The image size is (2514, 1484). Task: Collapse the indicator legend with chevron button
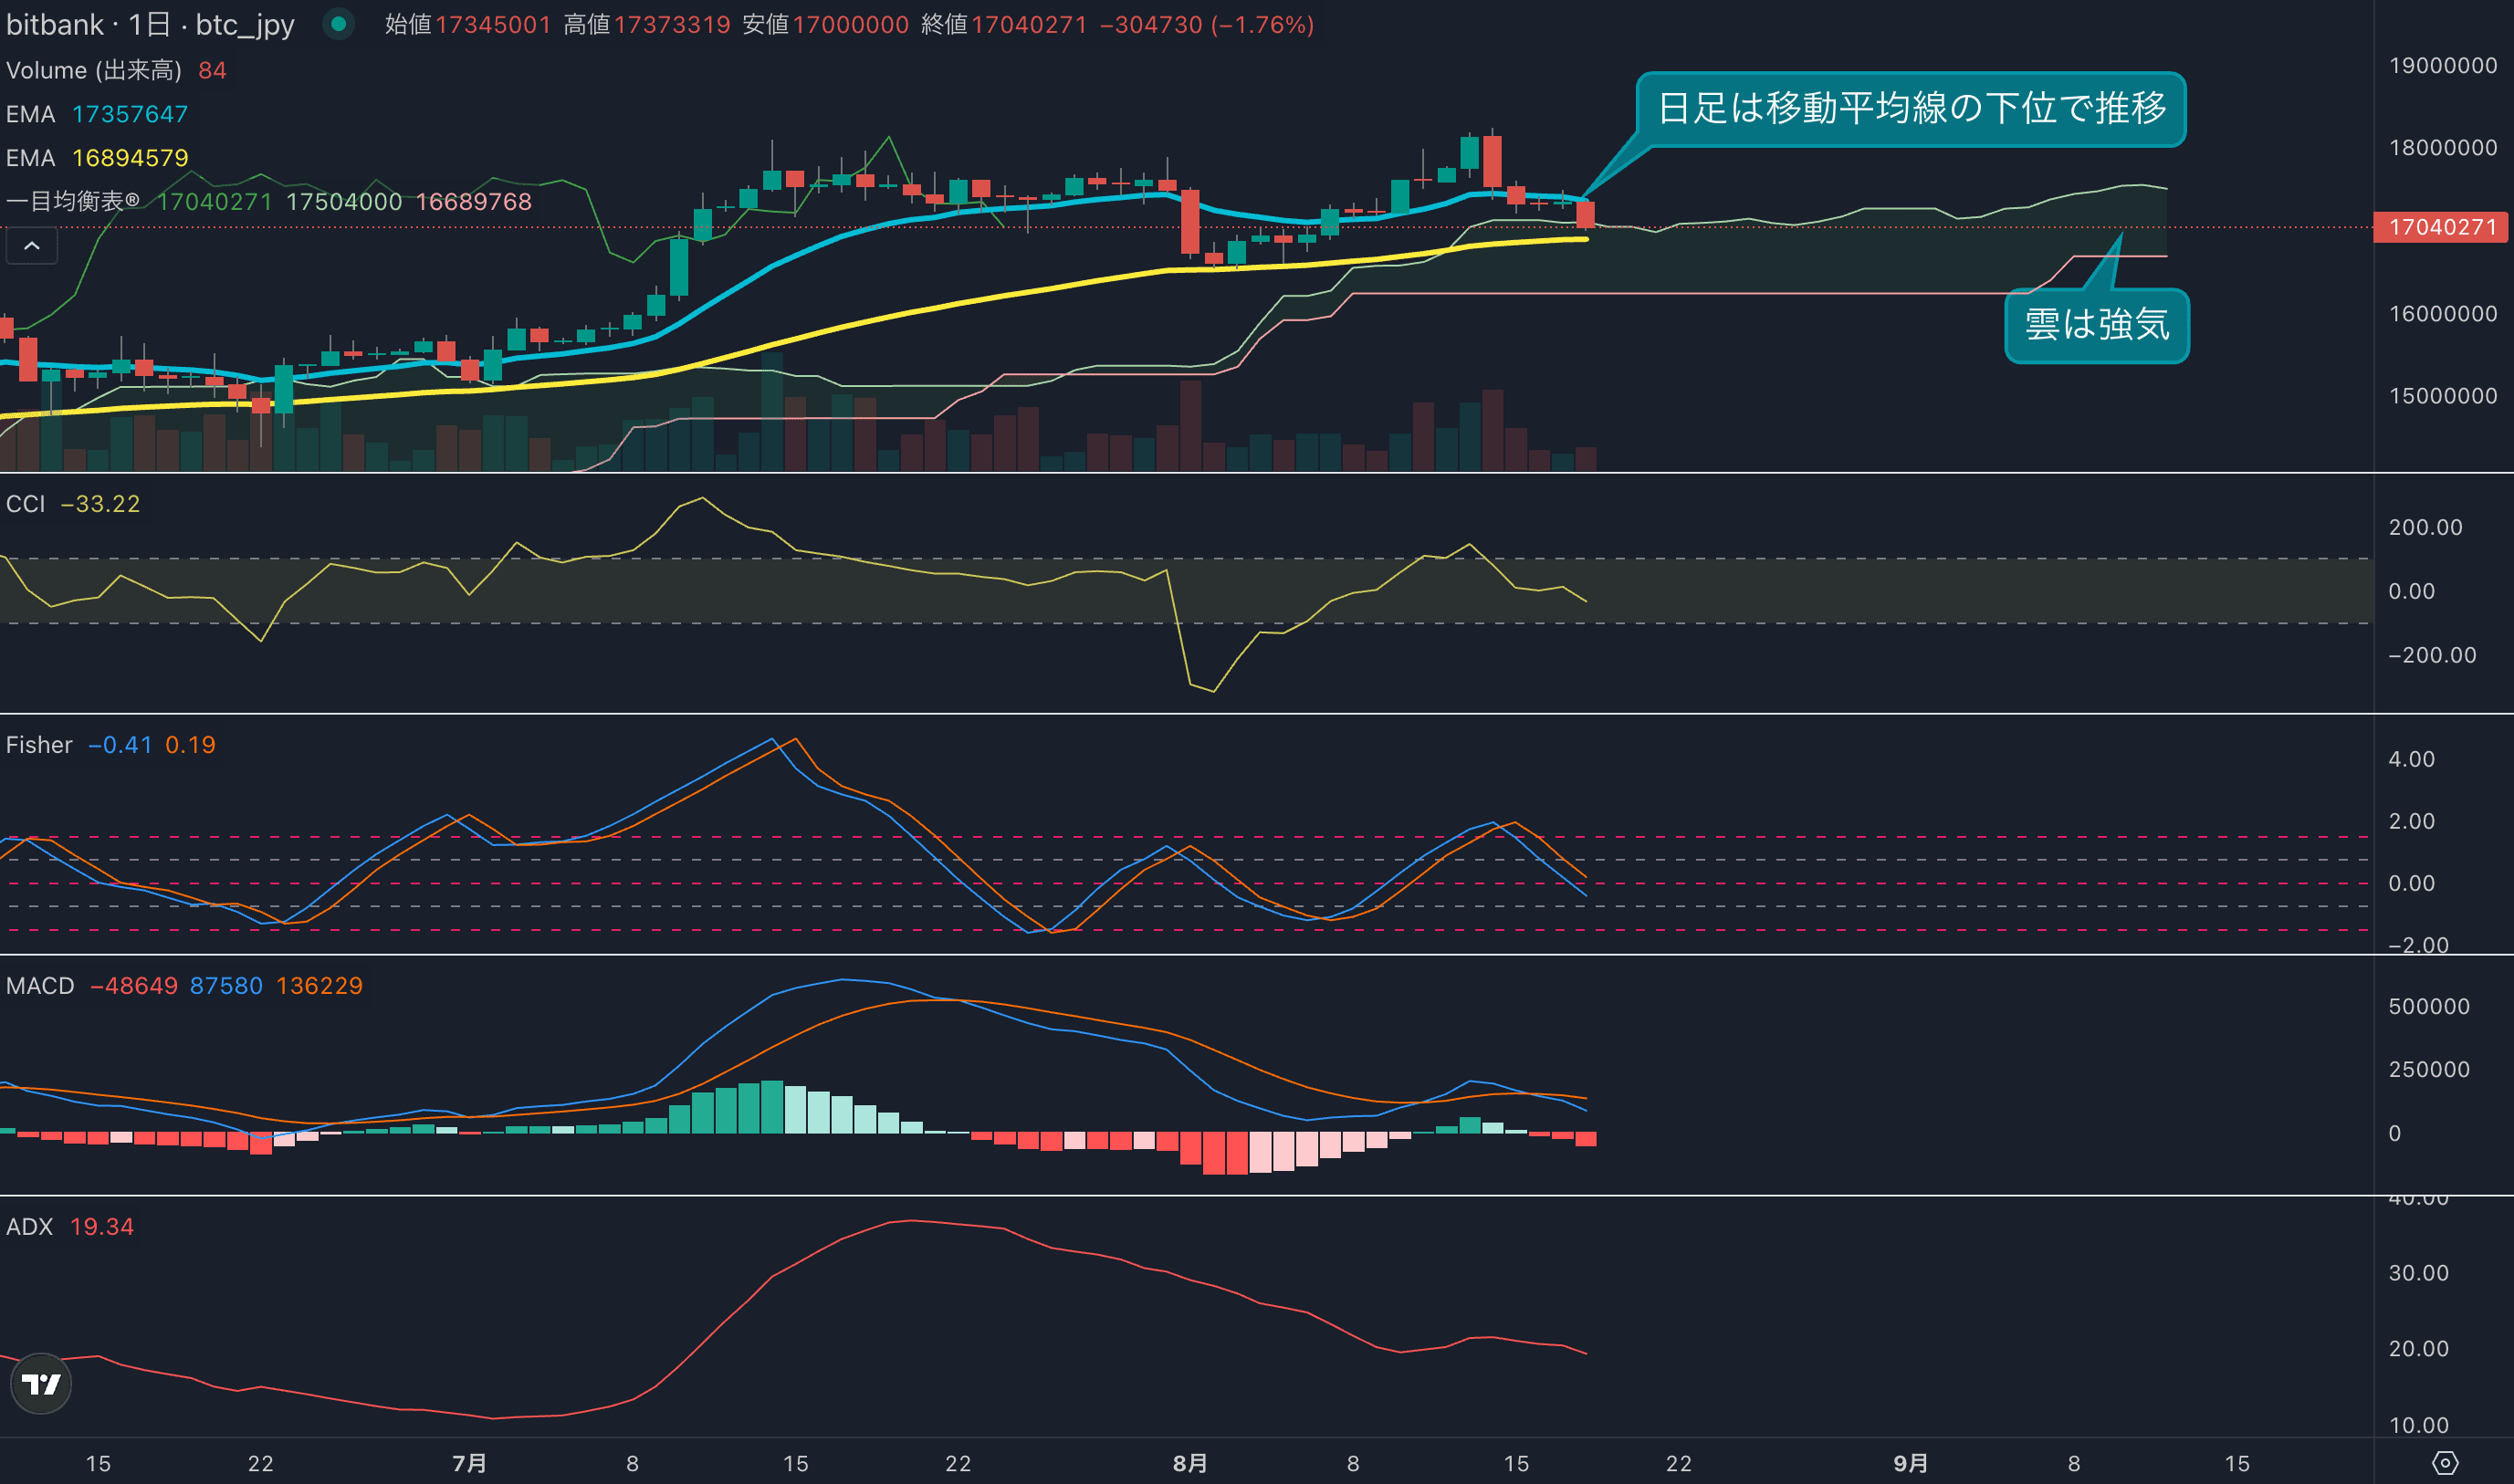(32, 246)
